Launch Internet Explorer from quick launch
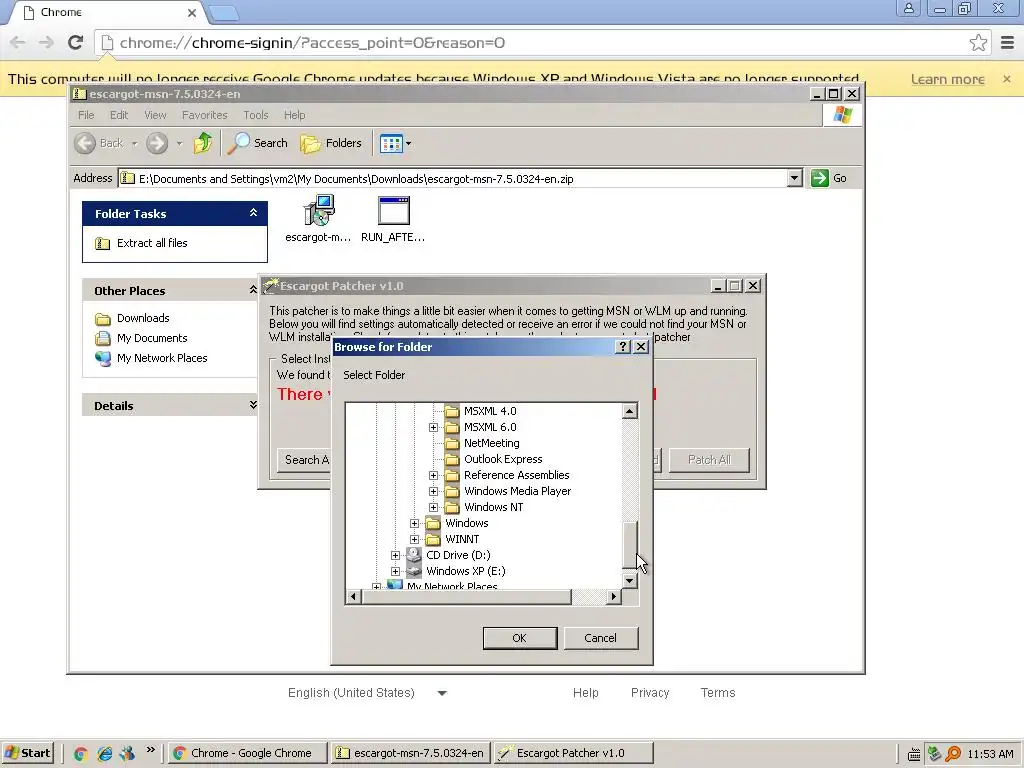1024x768 pixels. click(104, 754)
